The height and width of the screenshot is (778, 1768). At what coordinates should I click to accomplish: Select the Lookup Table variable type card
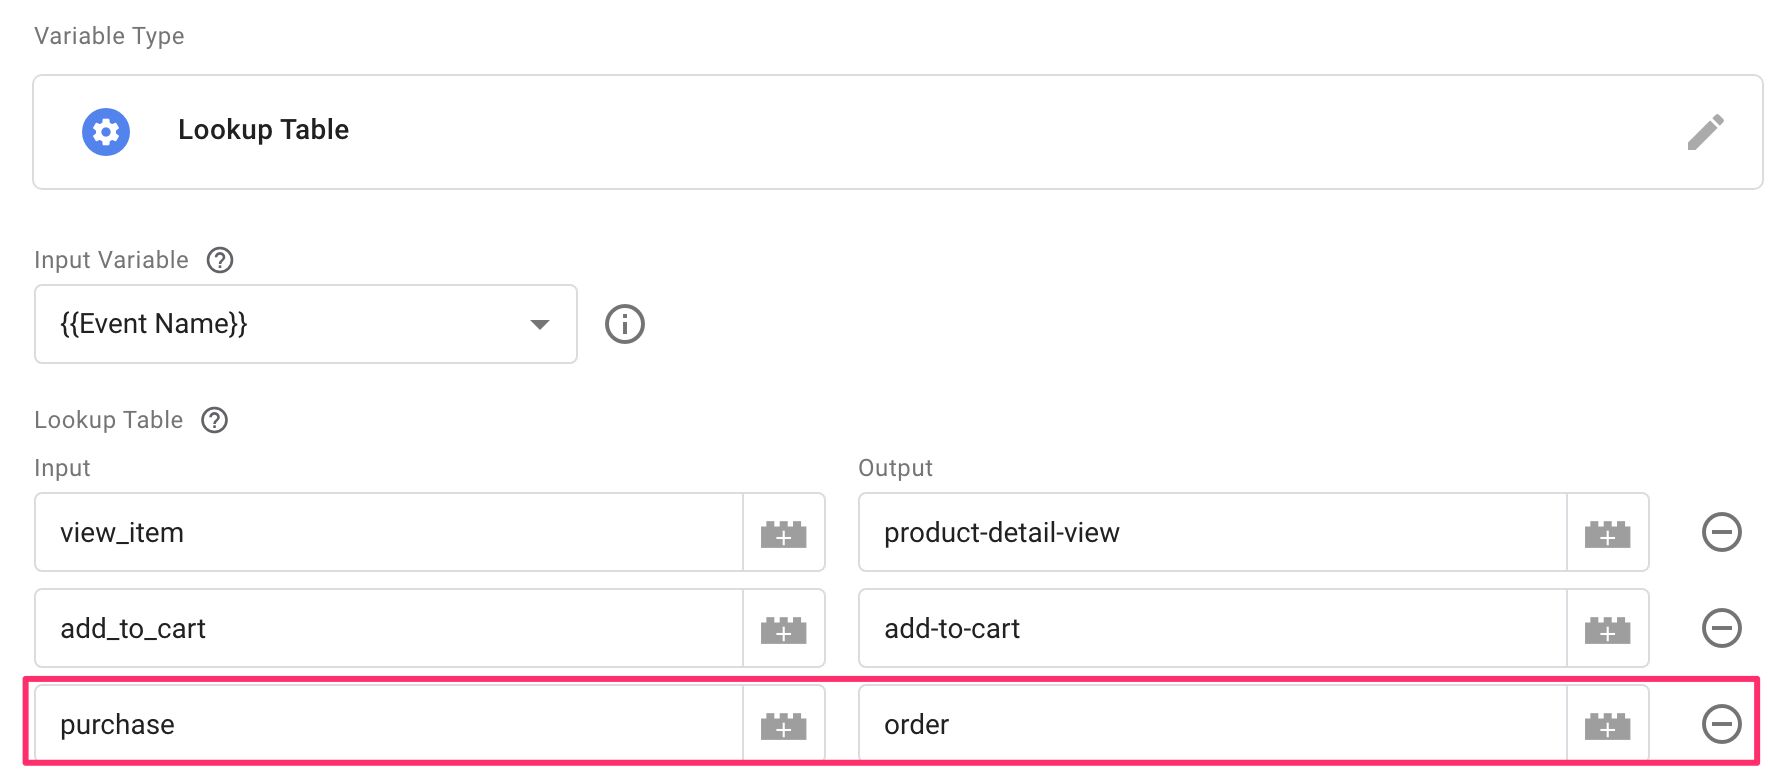(898, 132)
